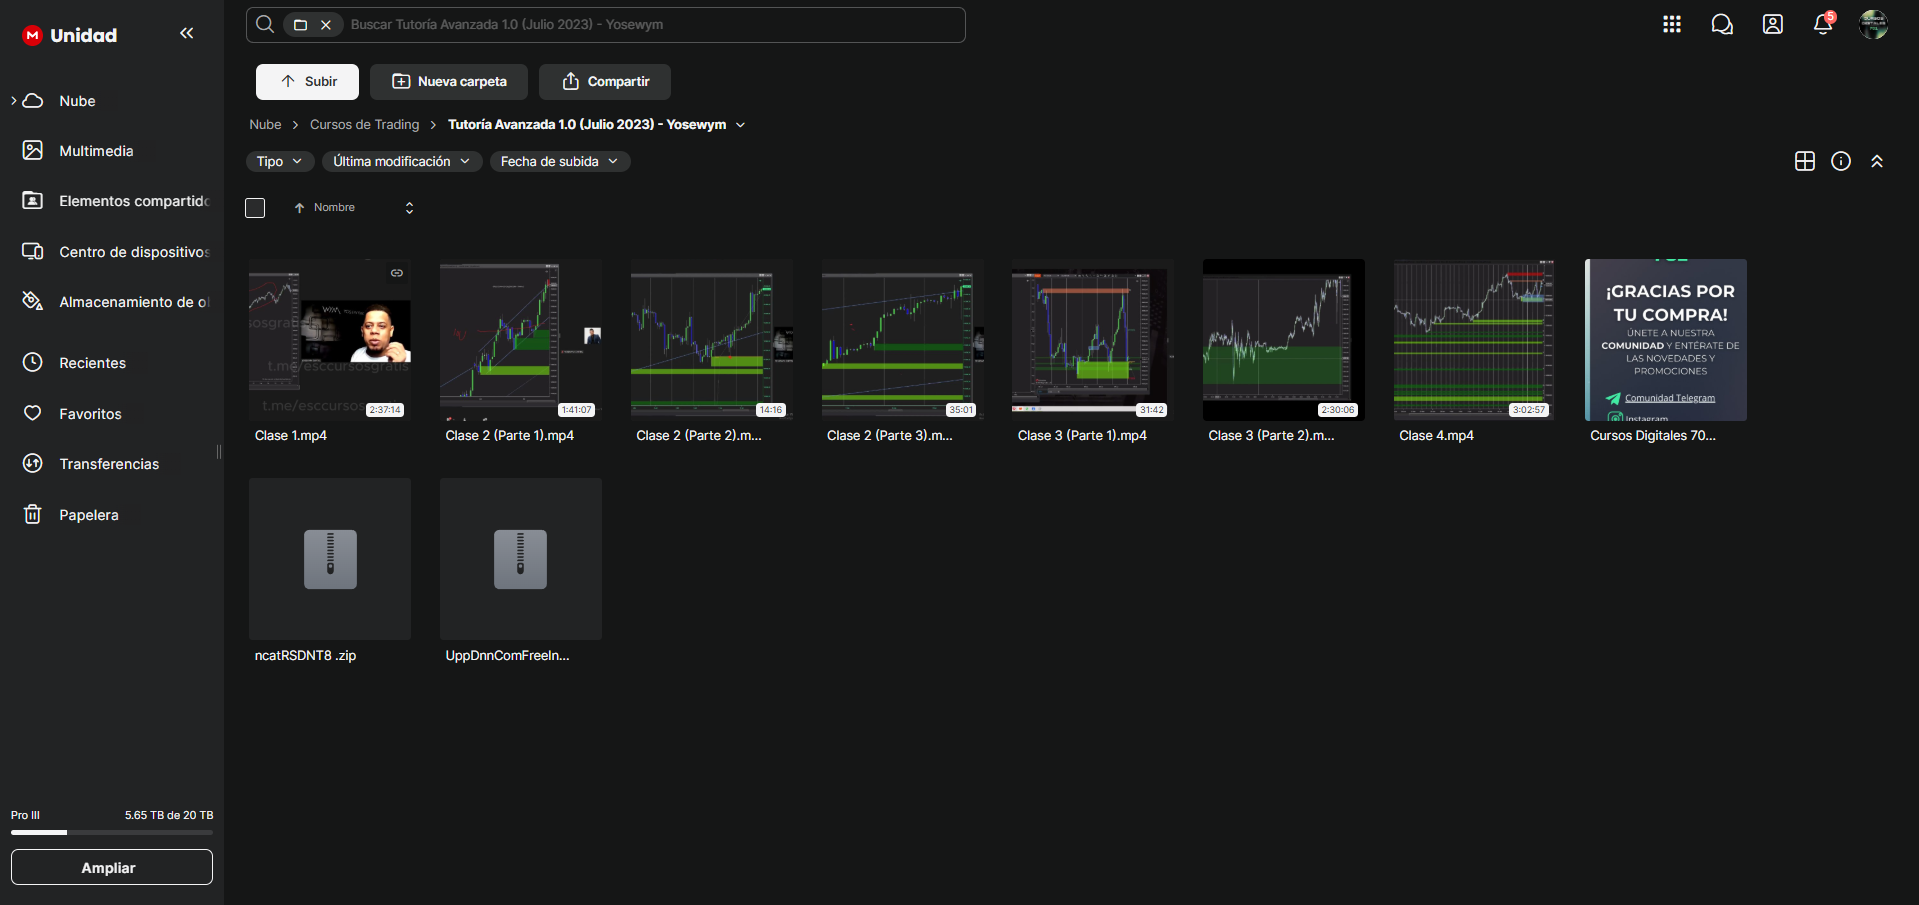This screenshot has height=905, width=1919.
Task: Open the chat bubble icon
Action: tap(1721, 24)
